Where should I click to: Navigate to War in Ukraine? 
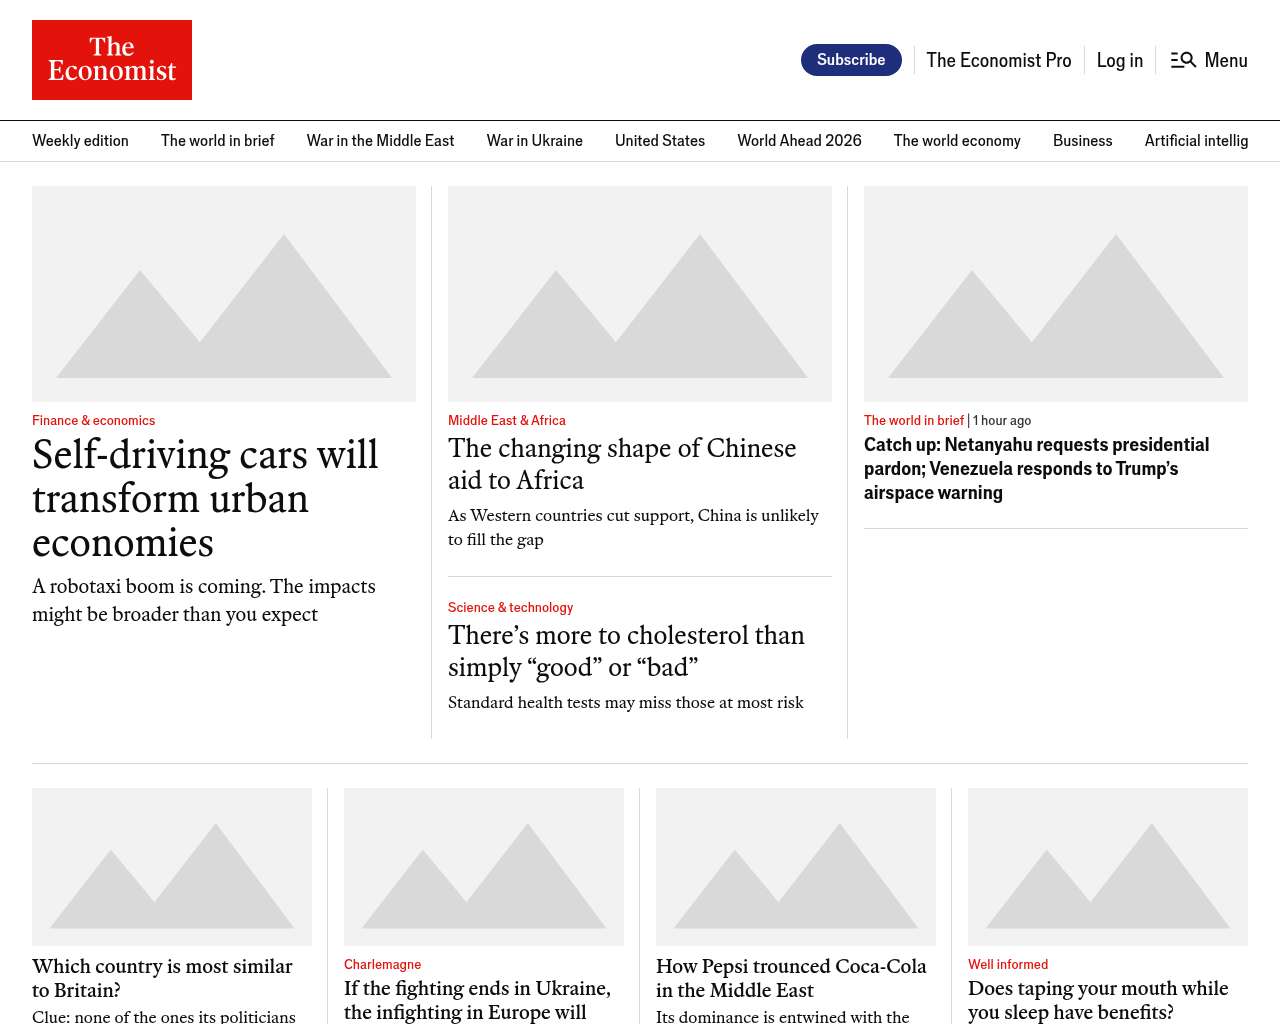pos(534,141)
